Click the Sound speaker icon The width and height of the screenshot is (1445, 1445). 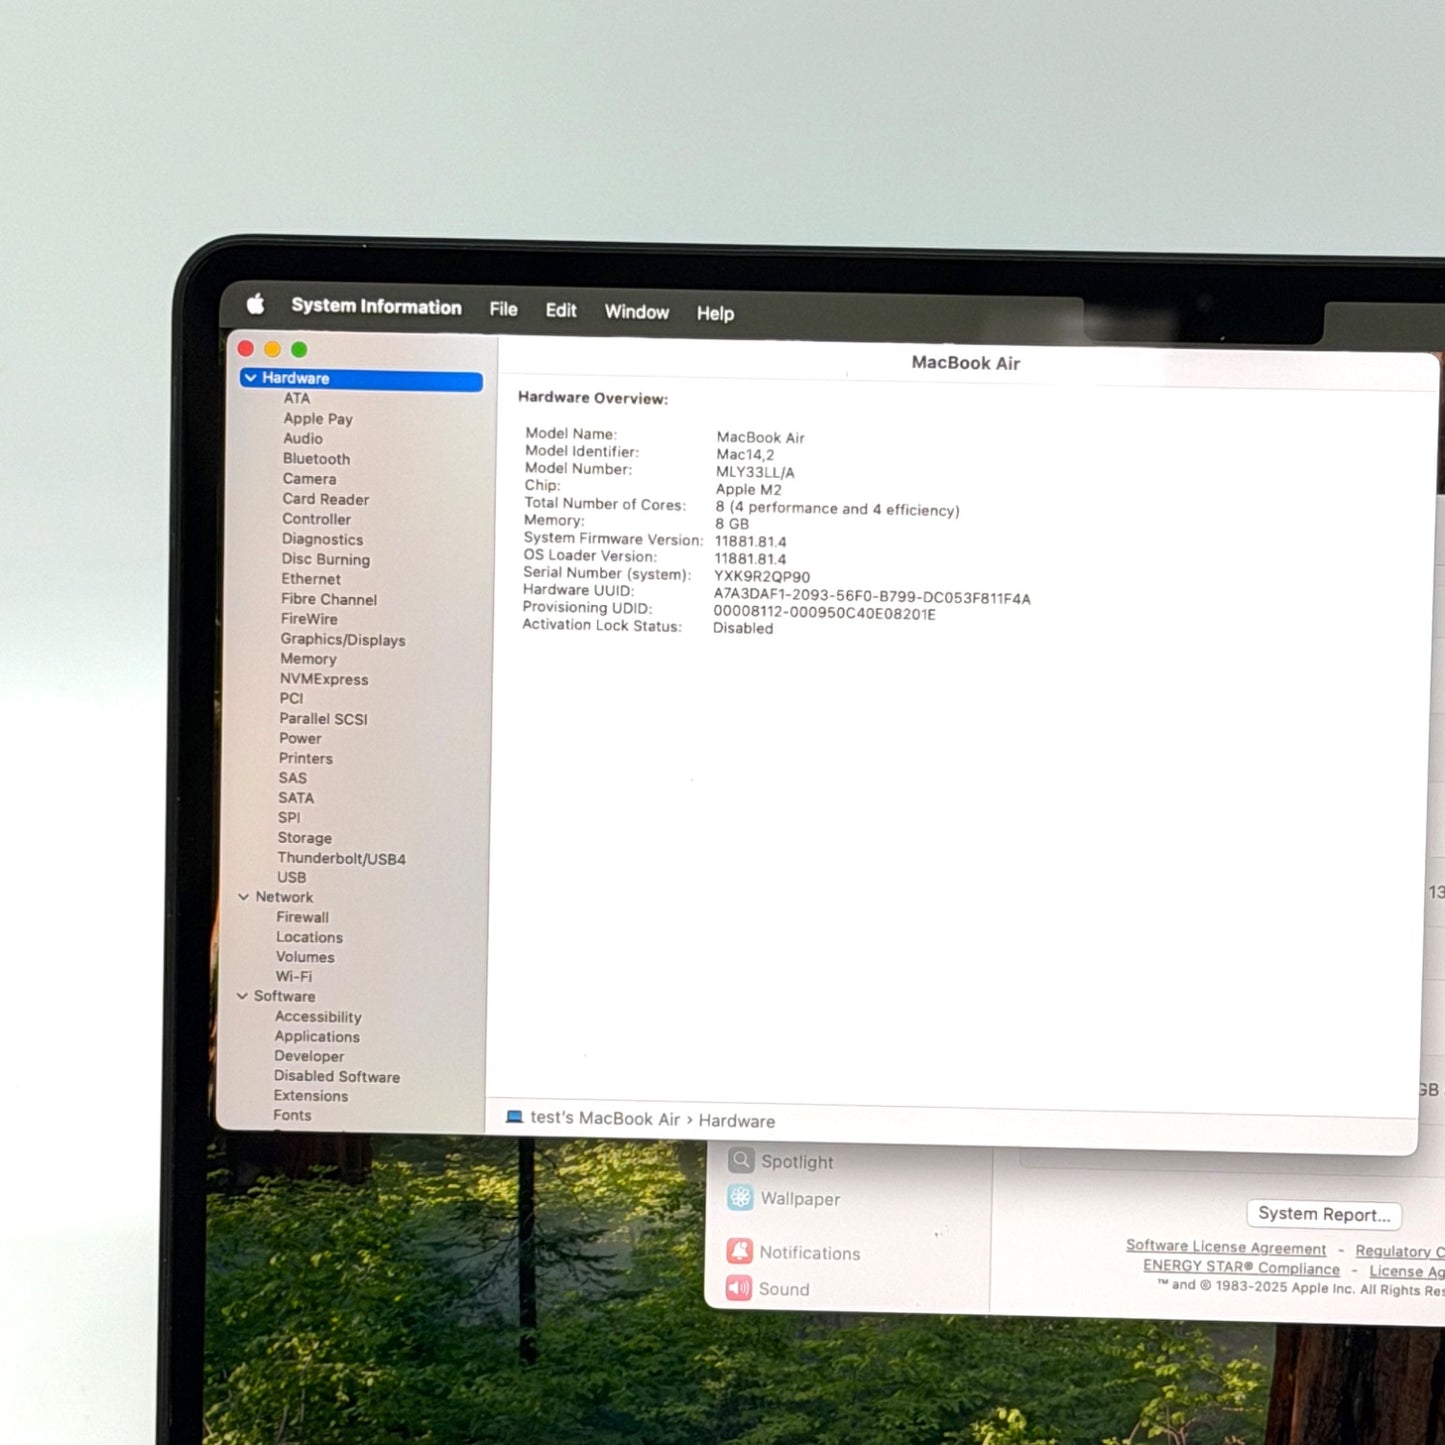coord(739,1288)
